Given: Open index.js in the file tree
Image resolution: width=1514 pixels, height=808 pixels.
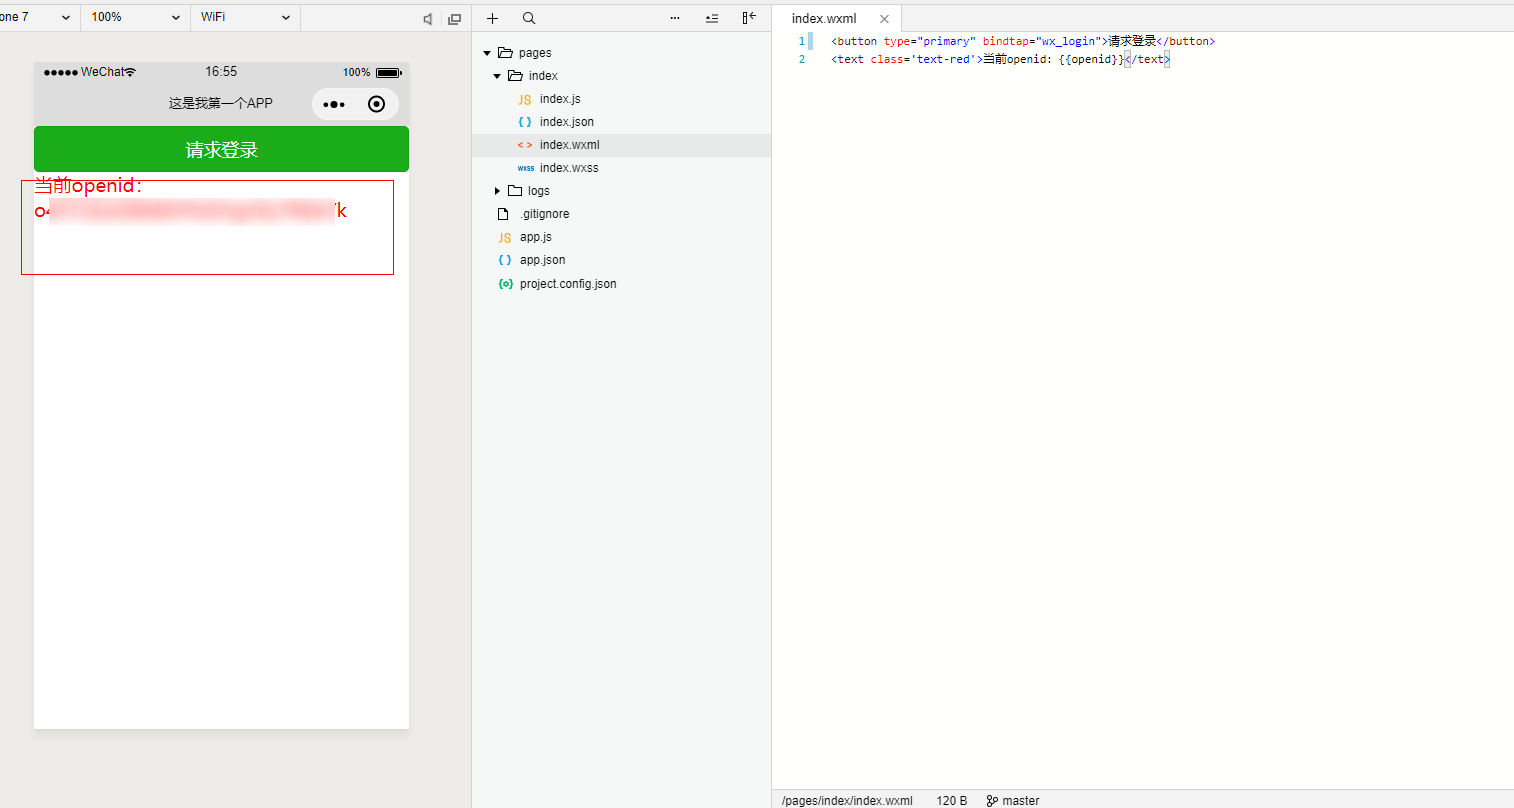Looking at the screenshot, I should click(x=559, y=99).
